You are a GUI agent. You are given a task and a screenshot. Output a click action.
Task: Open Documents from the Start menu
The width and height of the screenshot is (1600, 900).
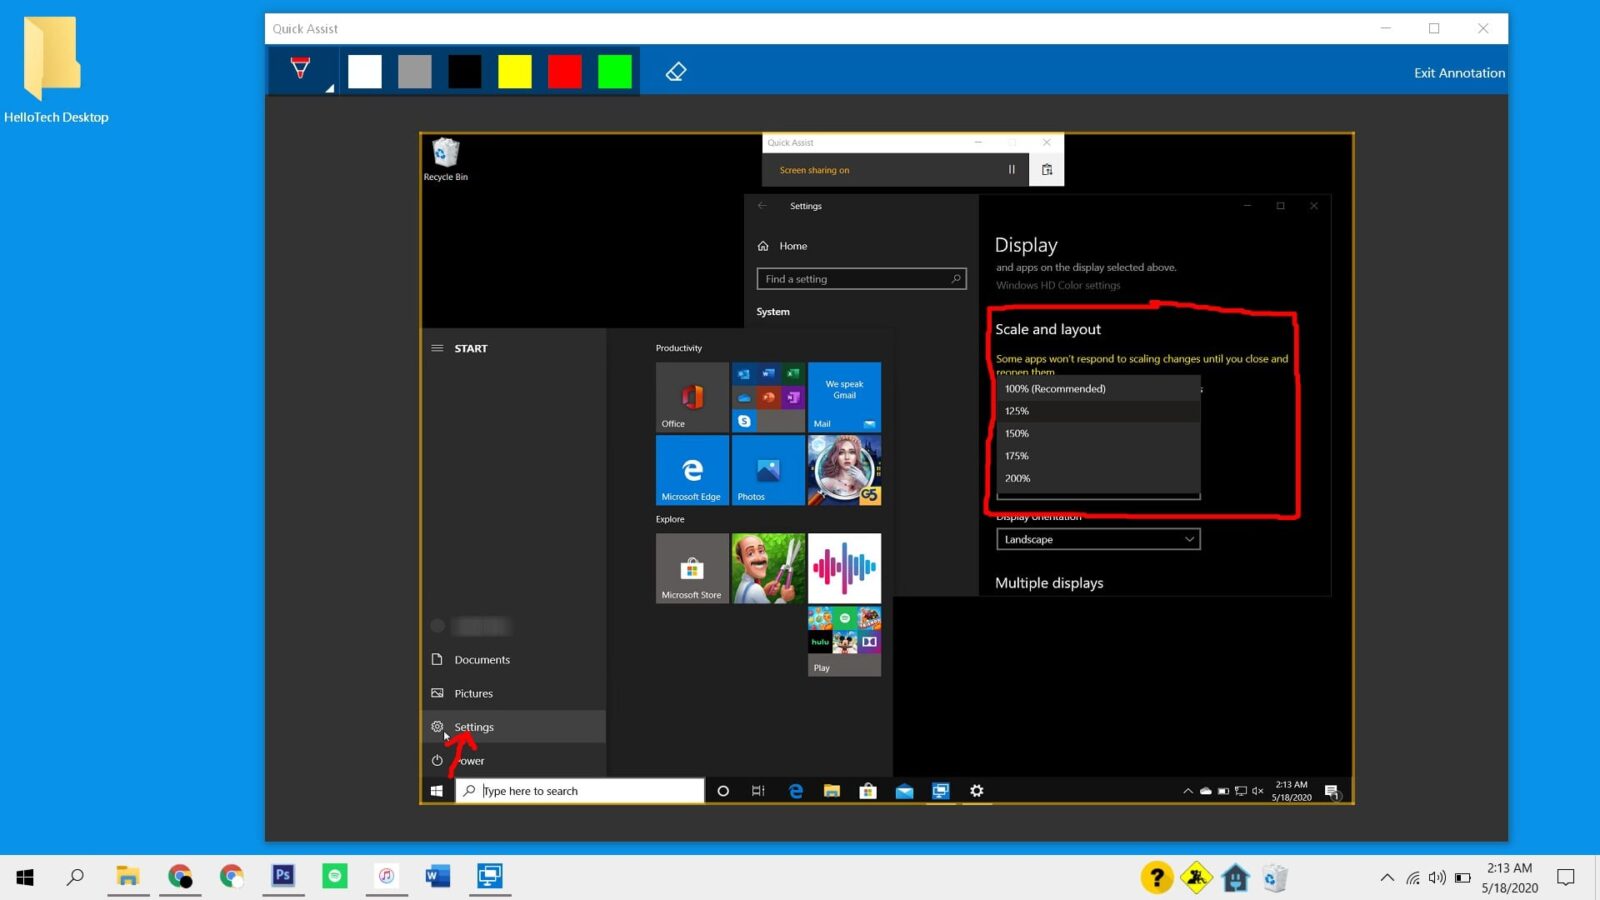coord(482,660)
